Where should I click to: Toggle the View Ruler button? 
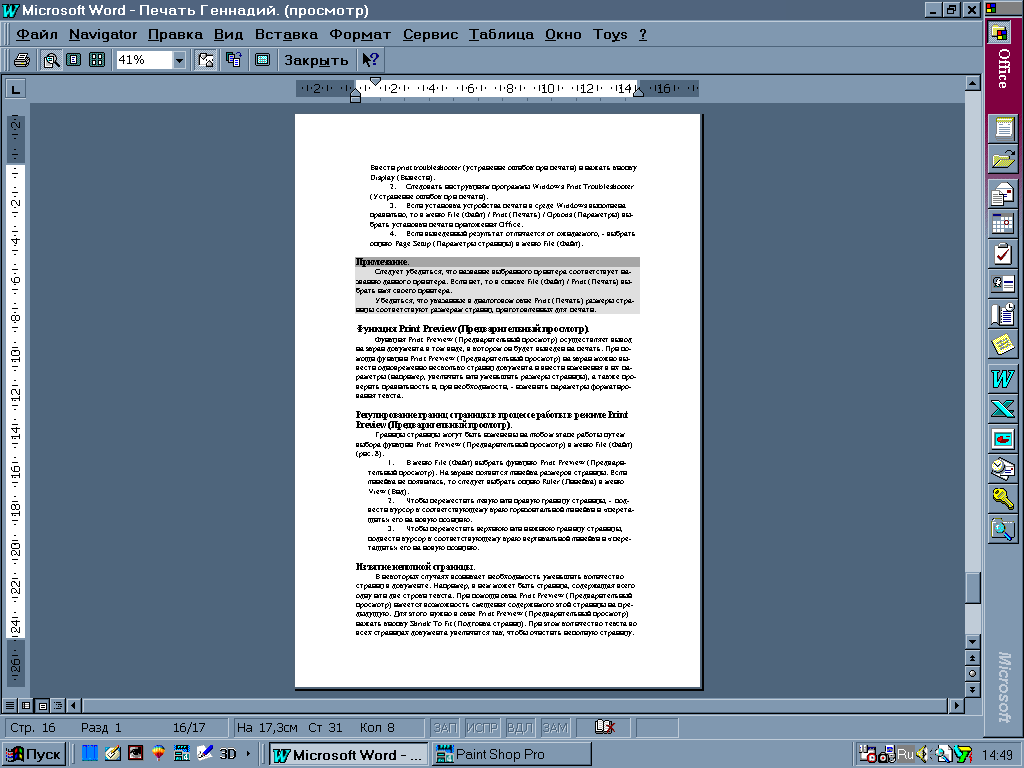207,60
